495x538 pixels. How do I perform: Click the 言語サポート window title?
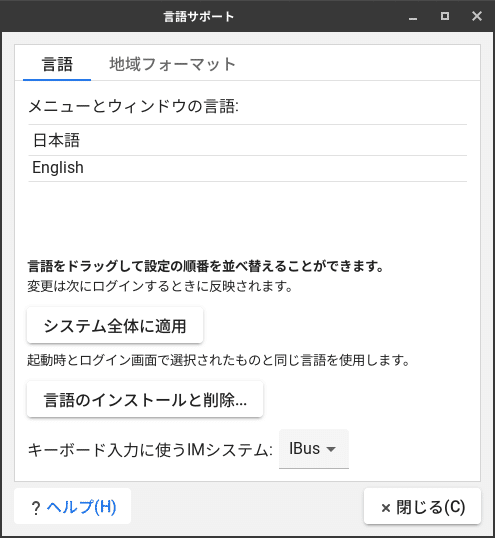coord(199,16)
